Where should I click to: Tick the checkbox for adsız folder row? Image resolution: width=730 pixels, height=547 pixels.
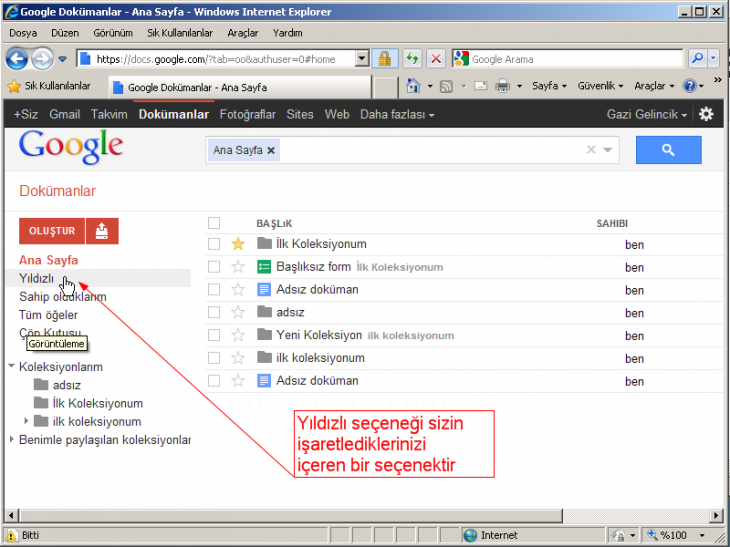pos(213,312)
